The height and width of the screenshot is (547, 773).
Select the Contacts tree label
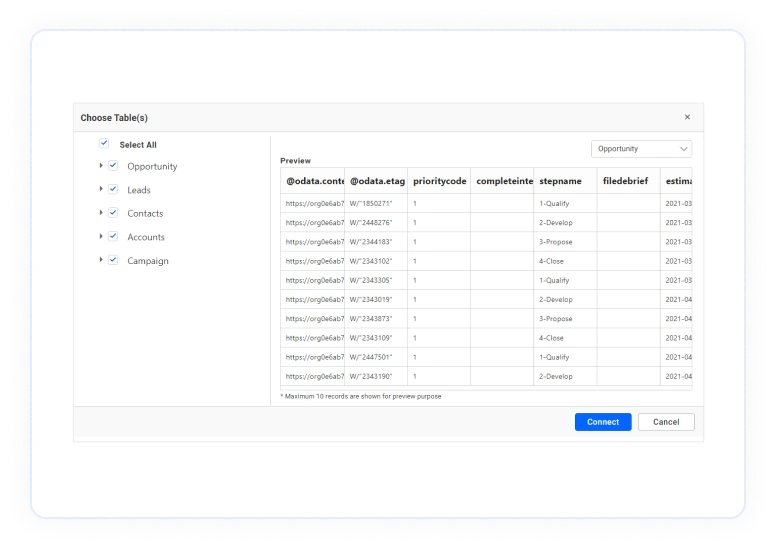click(145, 213)
